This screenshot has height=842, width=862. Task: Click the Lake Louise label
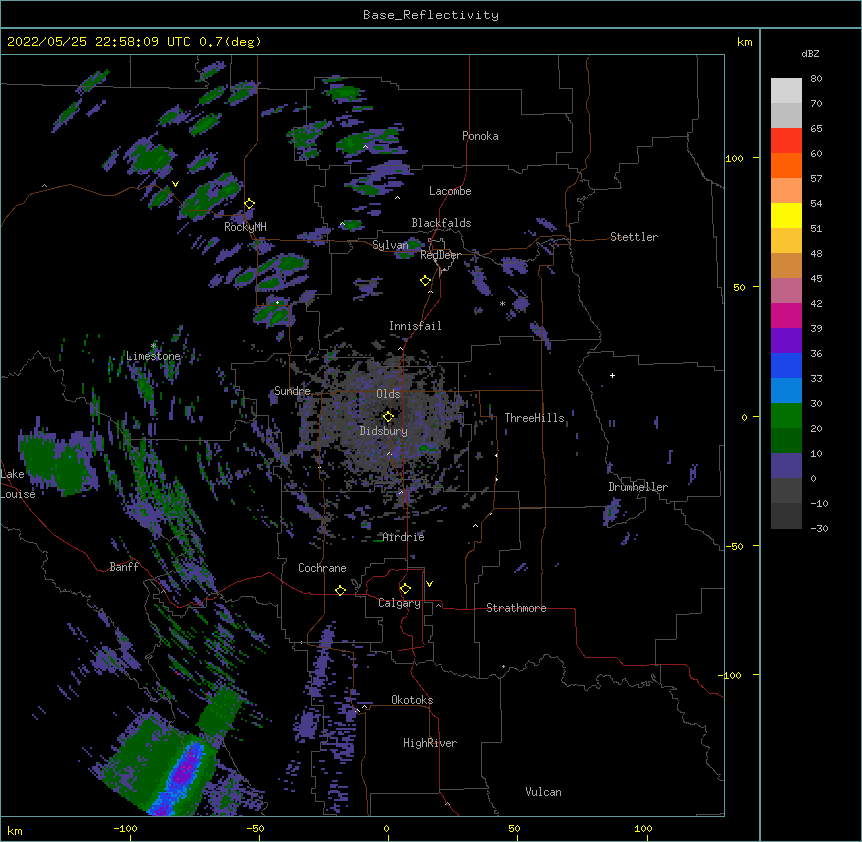coord(18,484)
